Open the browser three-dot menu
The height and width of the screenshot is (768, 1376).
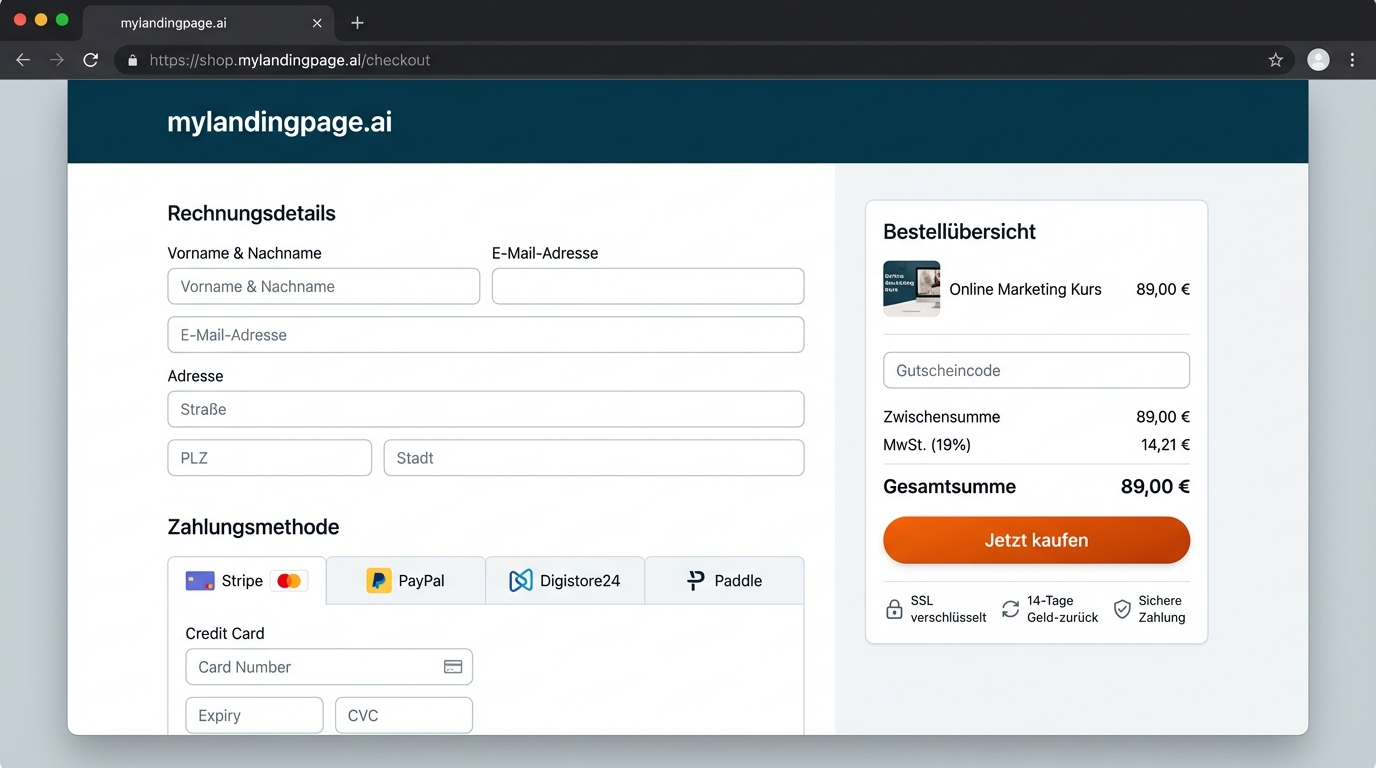(x=1352, y=60)
